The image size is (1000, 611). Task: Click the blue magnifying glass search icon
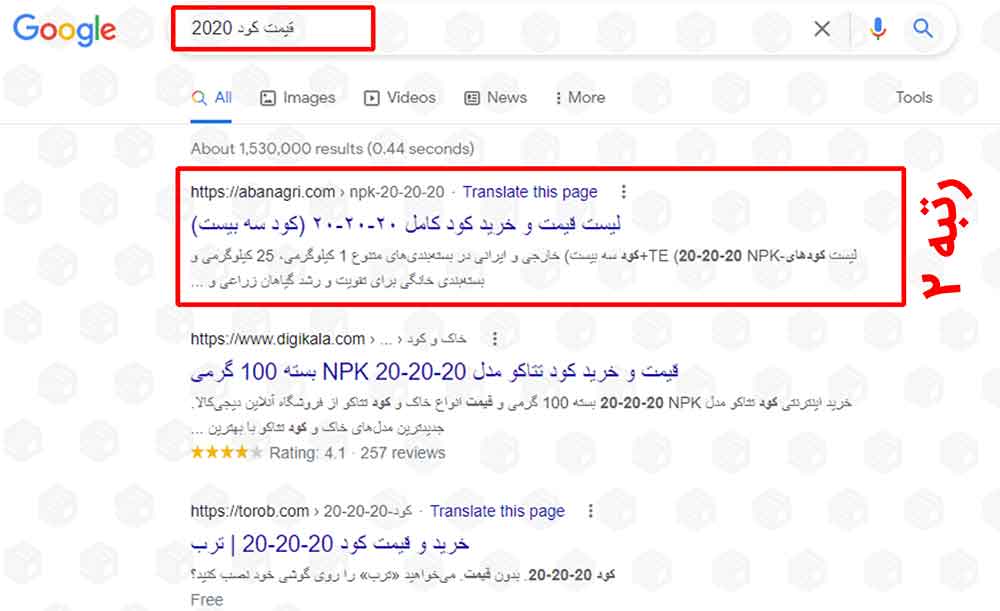(x=923, y=29)
